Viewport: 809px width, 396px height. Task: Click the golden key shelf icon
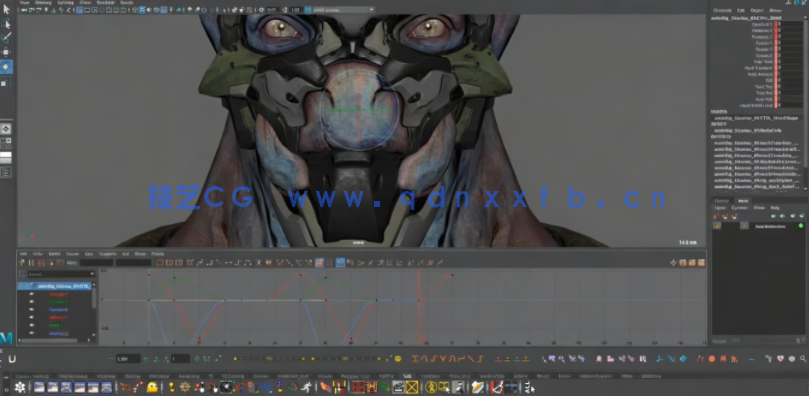click(172, 387)
